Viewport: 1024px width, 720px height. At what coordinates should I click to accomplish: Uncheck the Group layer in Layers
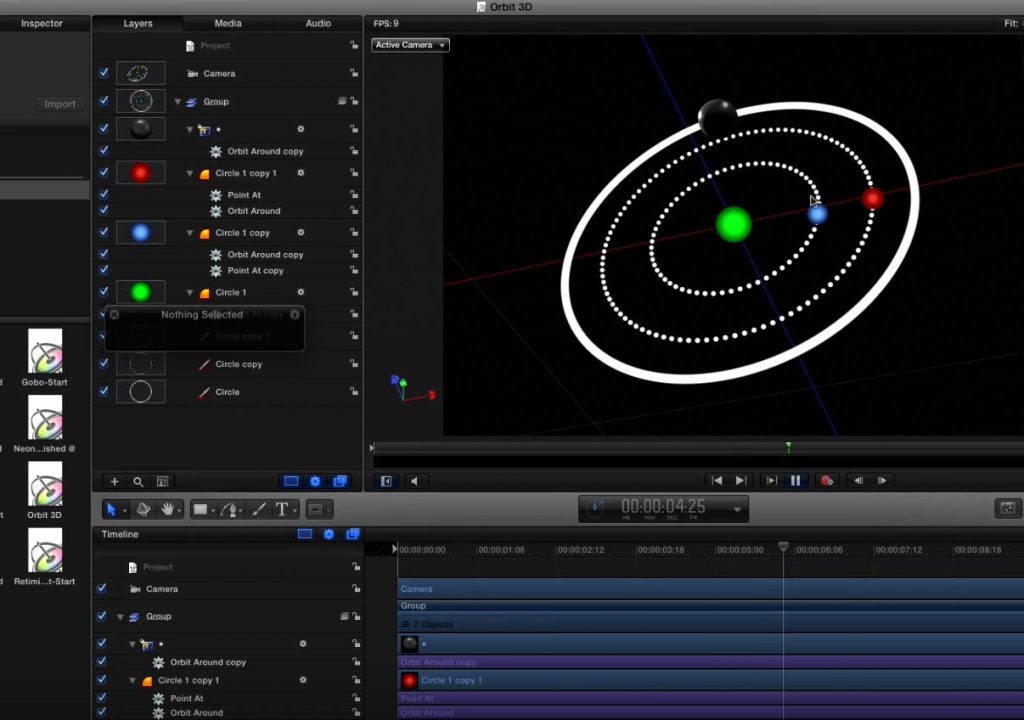[104, 101]
